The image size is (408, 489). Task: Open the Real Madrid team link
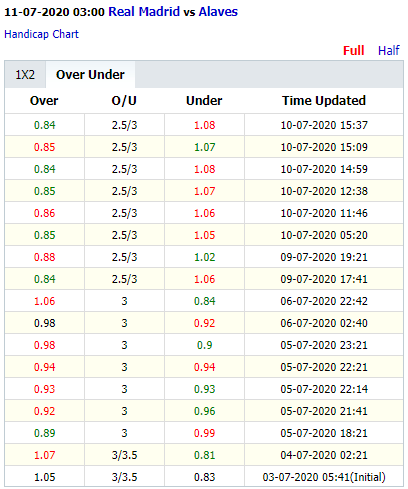pyautogui.click(x=144, y=12)
